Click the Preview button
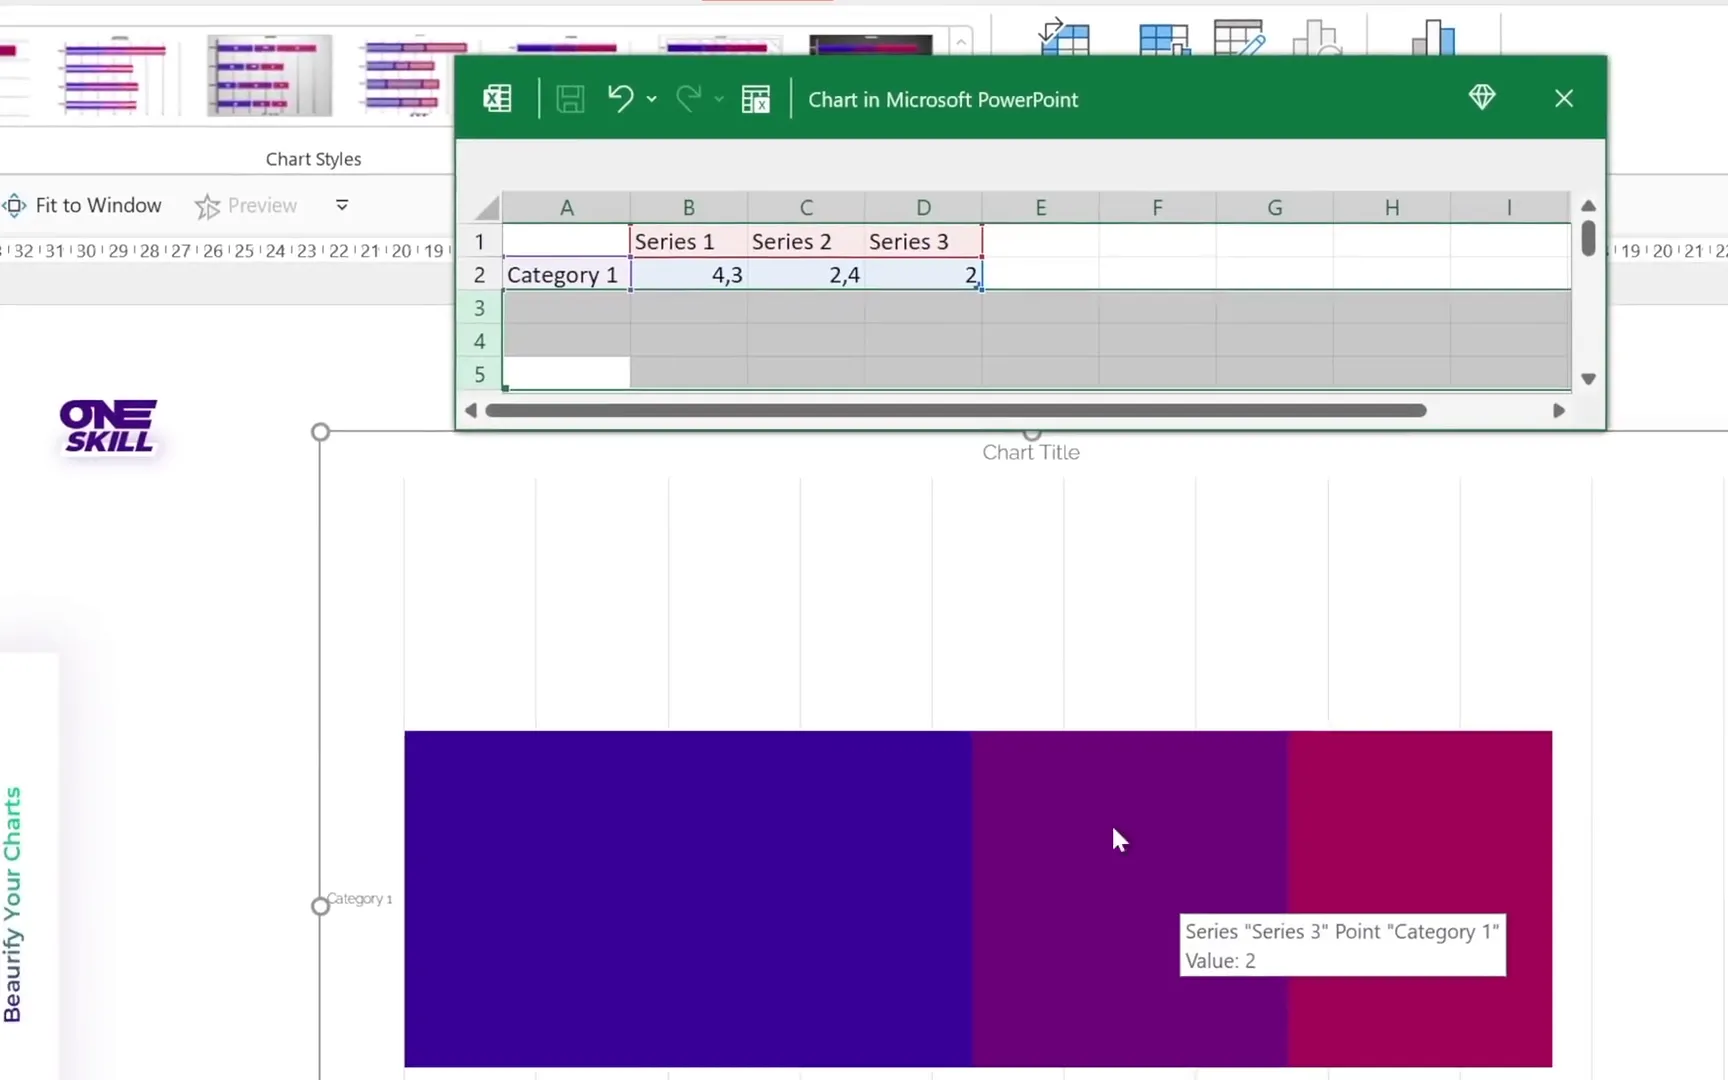1728x1080 pixels. (x=246, y=206)
